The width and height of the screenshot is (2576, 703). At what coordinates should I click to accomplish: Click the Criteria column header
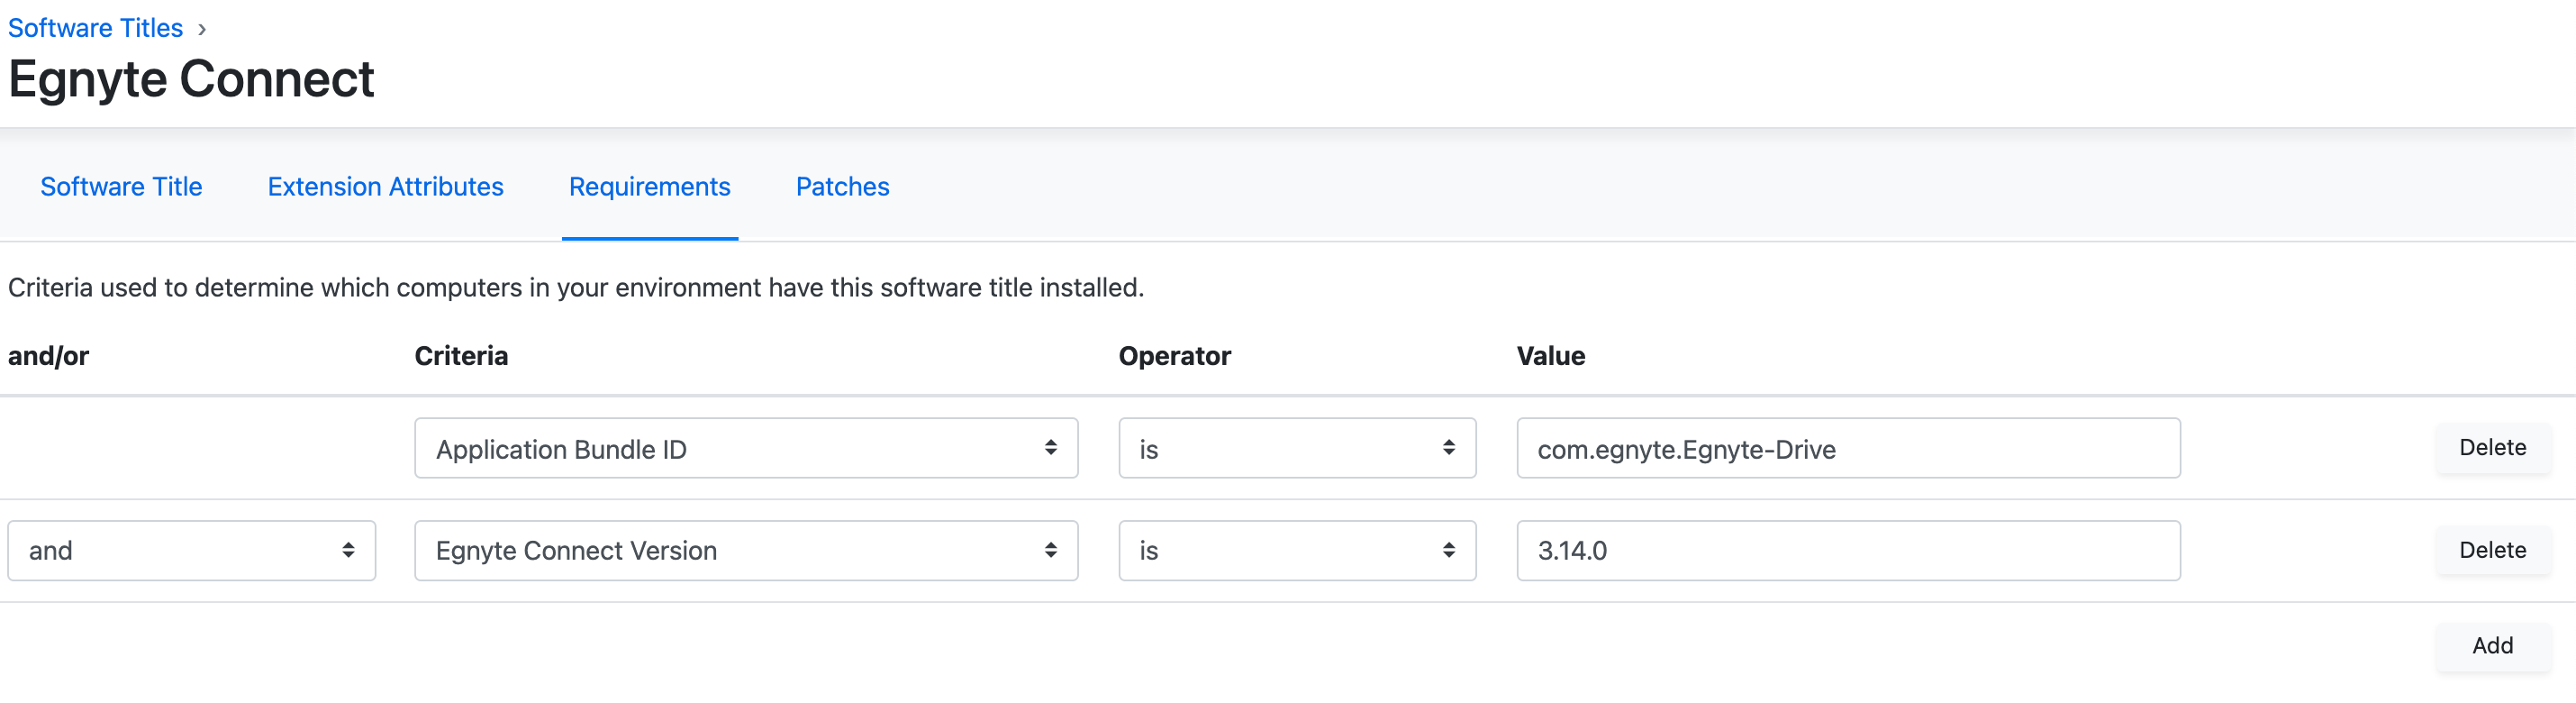[x=461, y=356]
